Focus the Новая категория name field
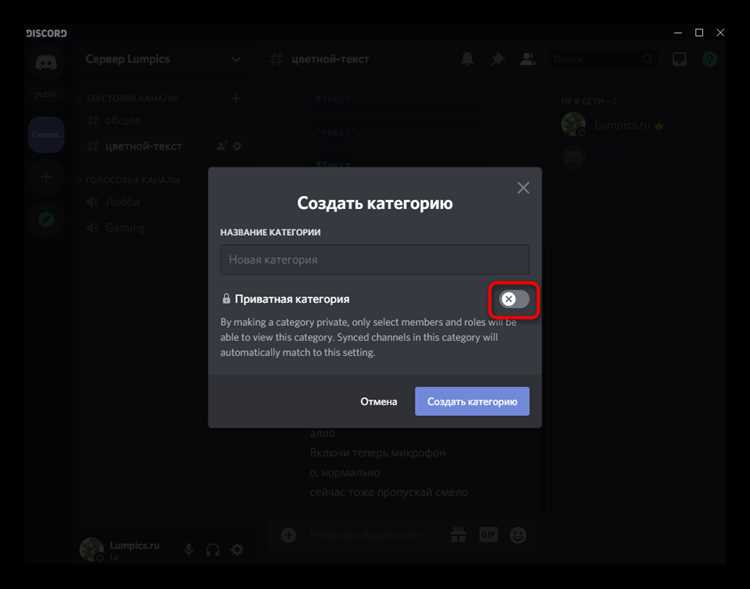This screenshot has width=750, height=589. point(375,260)
